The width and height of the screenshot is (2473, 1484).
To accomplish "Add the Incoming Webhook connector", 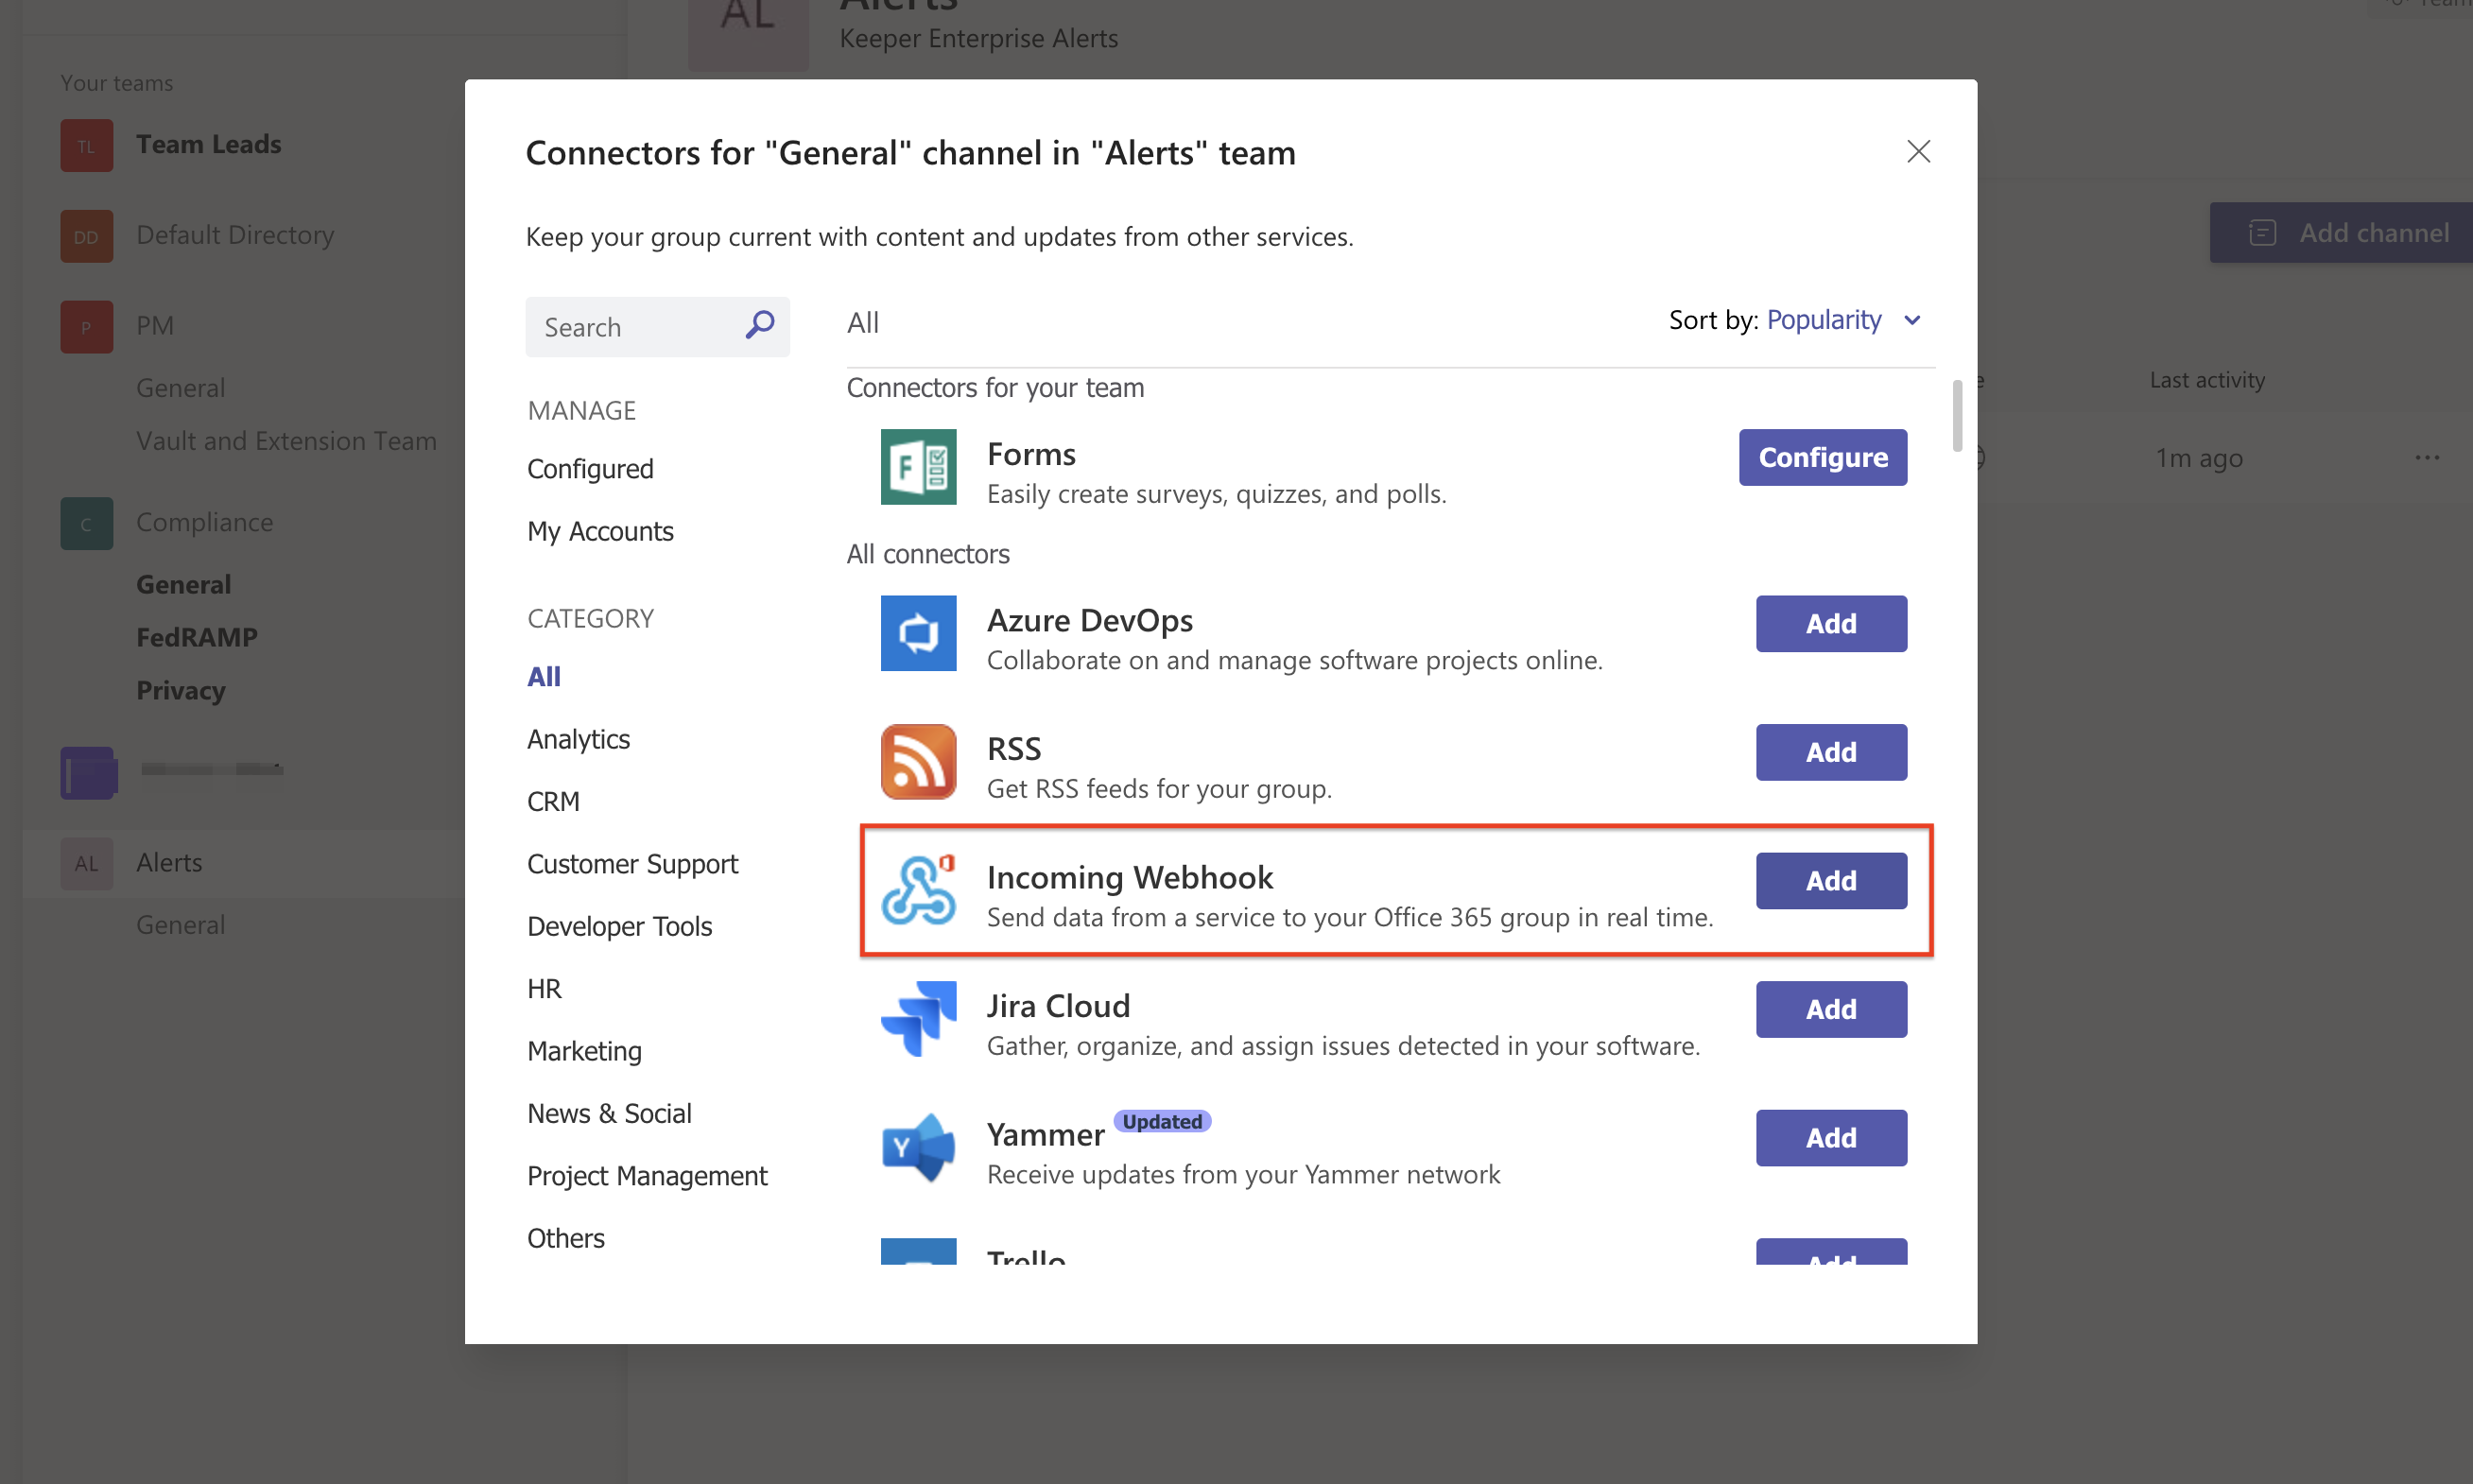I will (x=1830, y=881).
